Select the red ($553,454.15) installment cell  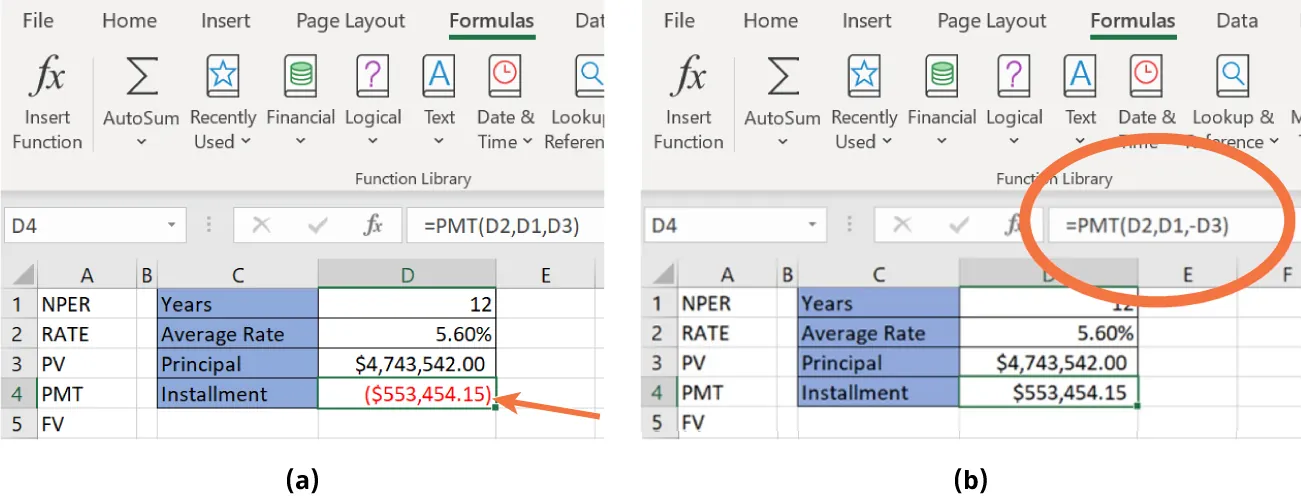point(406,394)
